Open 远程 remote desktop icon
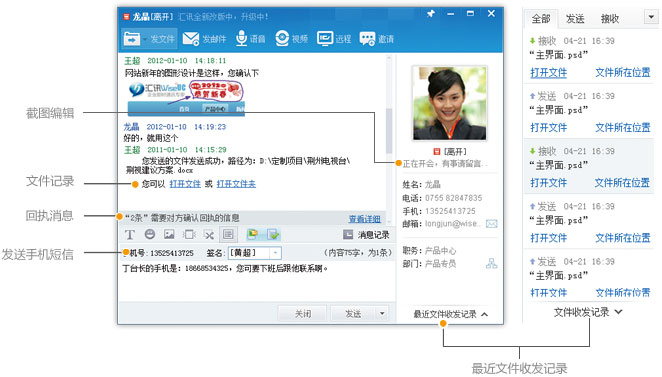 click(x=325, y=38)
